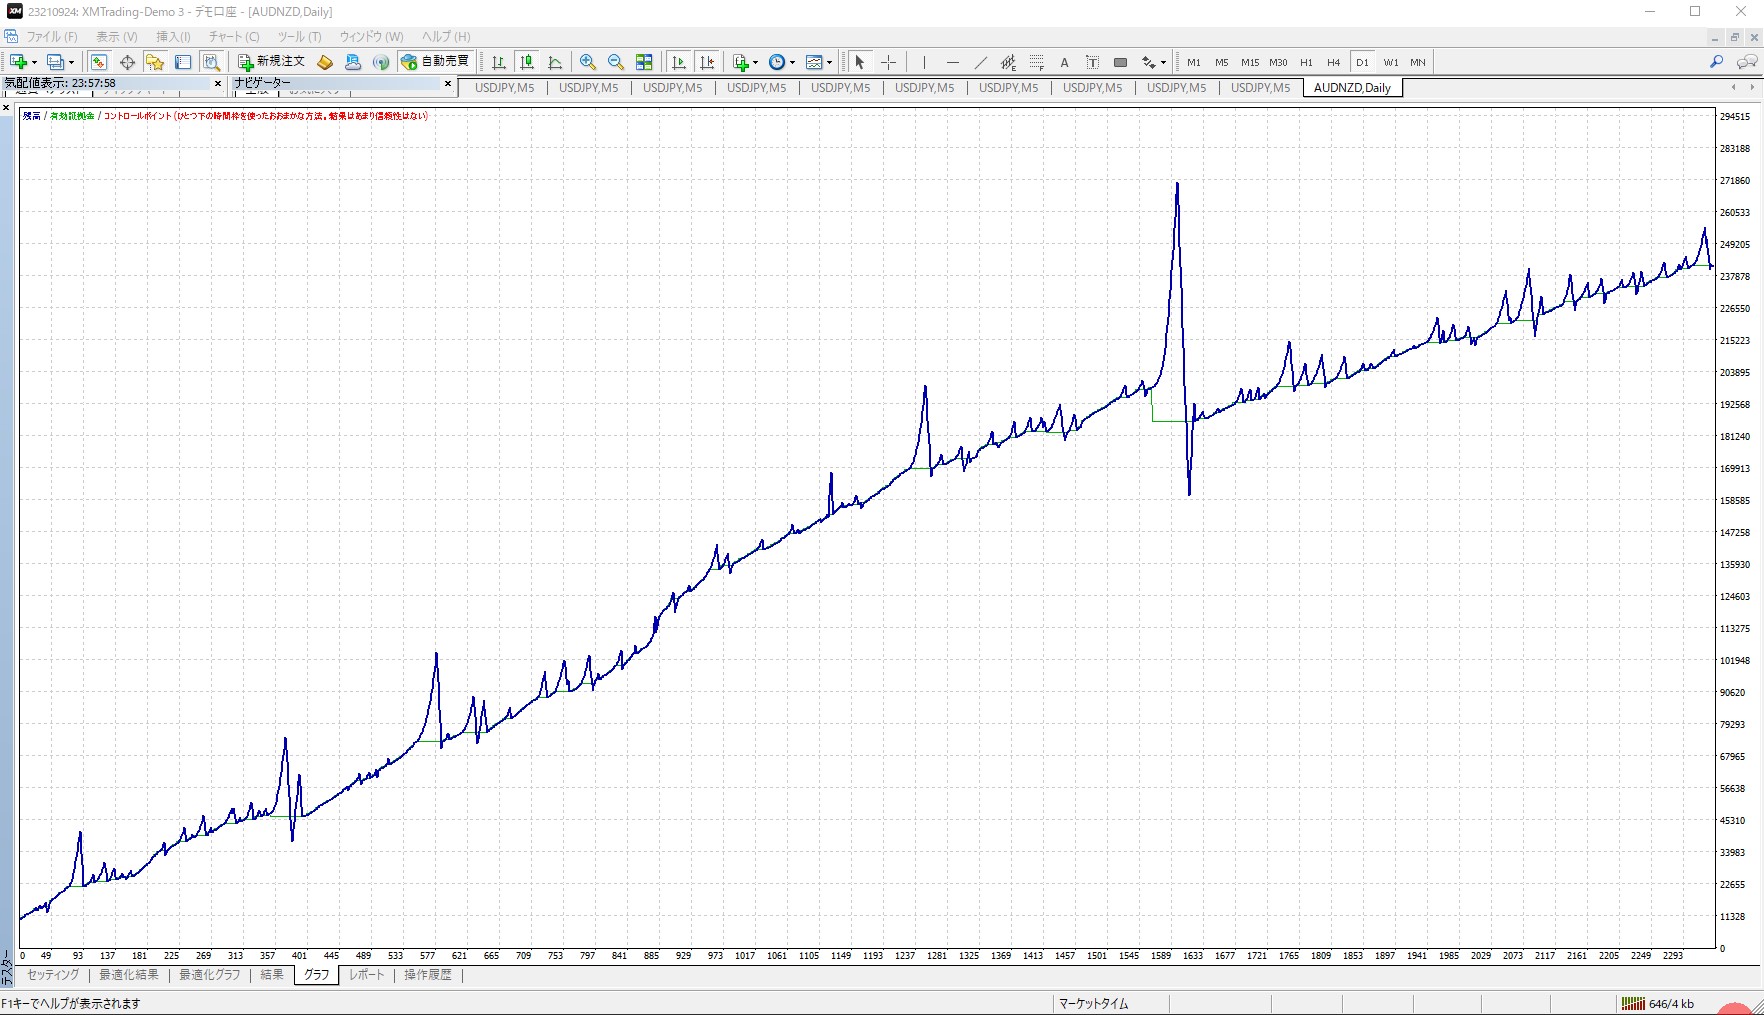Click the 新規注文 new order button
This screenshot has height=1015, width=1764.
pyautogui.click(x=270, y=62)
